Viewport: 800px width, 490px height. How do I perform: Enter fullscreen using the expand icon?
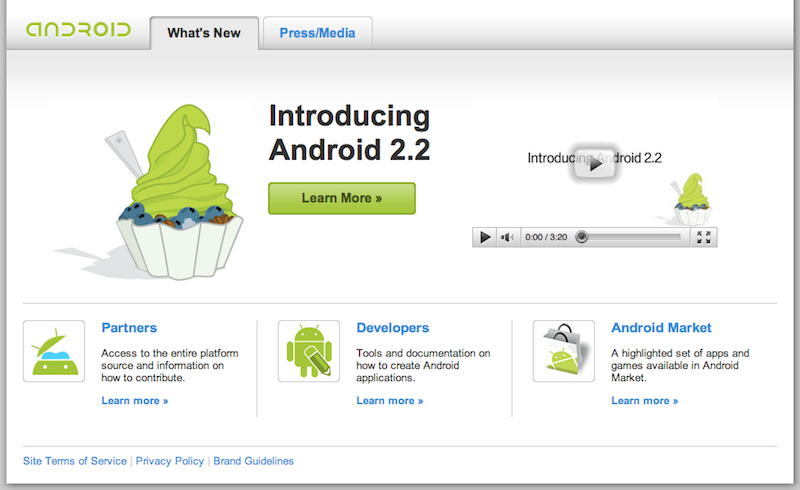[704, 237]
